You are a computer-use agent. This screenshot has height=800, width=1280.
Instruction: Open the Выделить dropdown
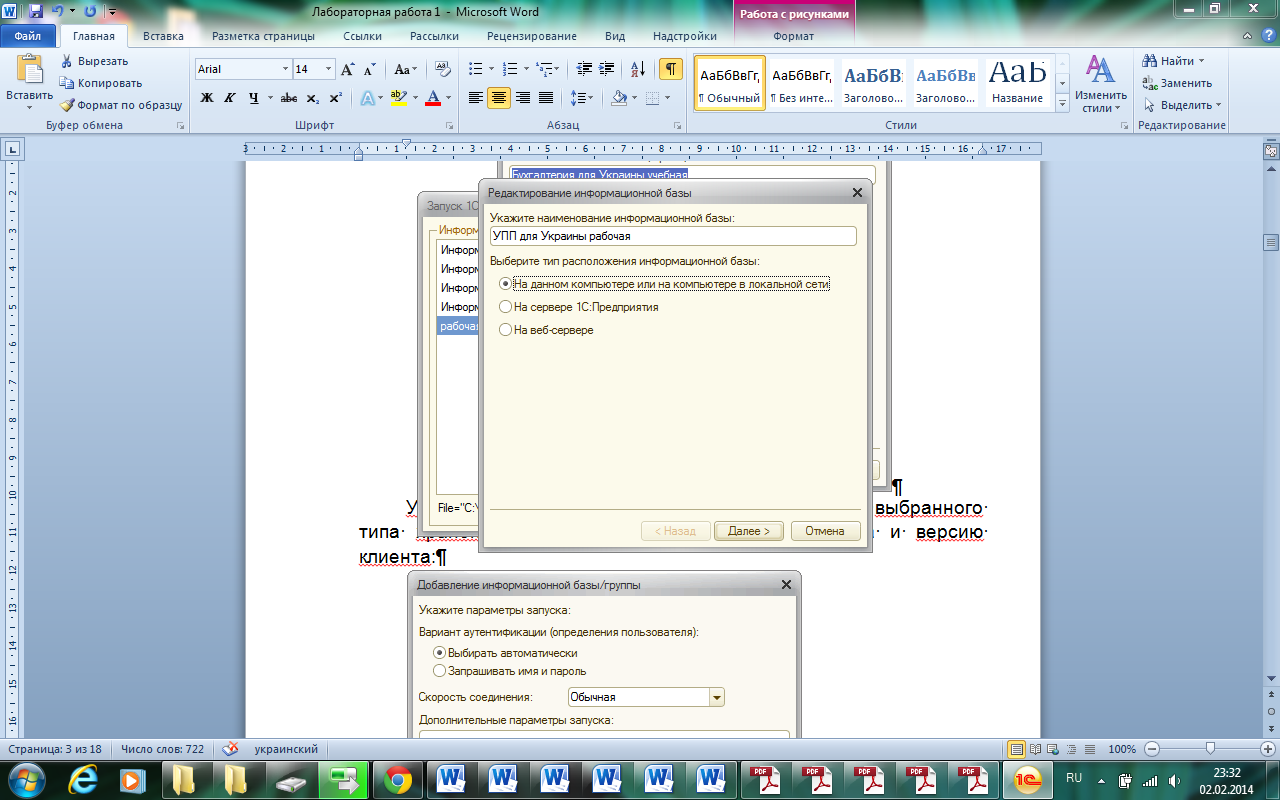1182,105
